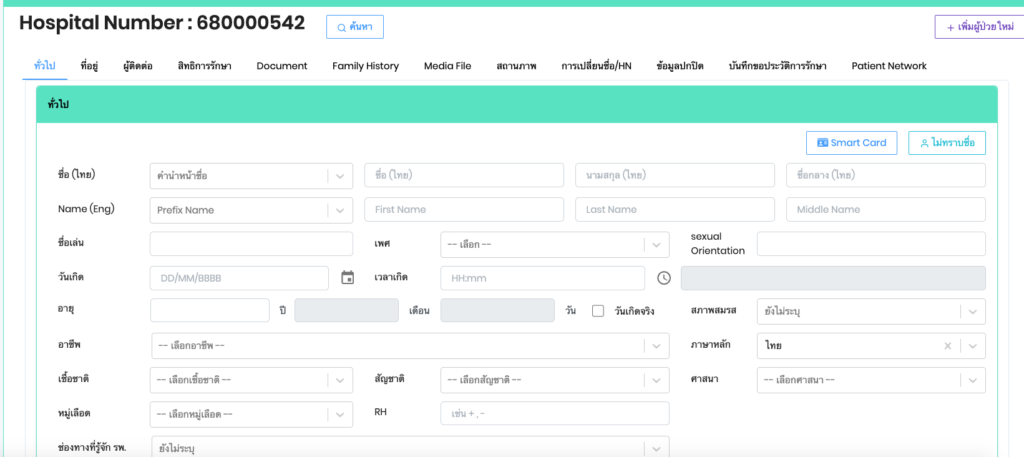Image resolution: width=1024 pixels, height=457 pixels.
Task: Expand the Prefix Name dropdown
Action: 251,210
